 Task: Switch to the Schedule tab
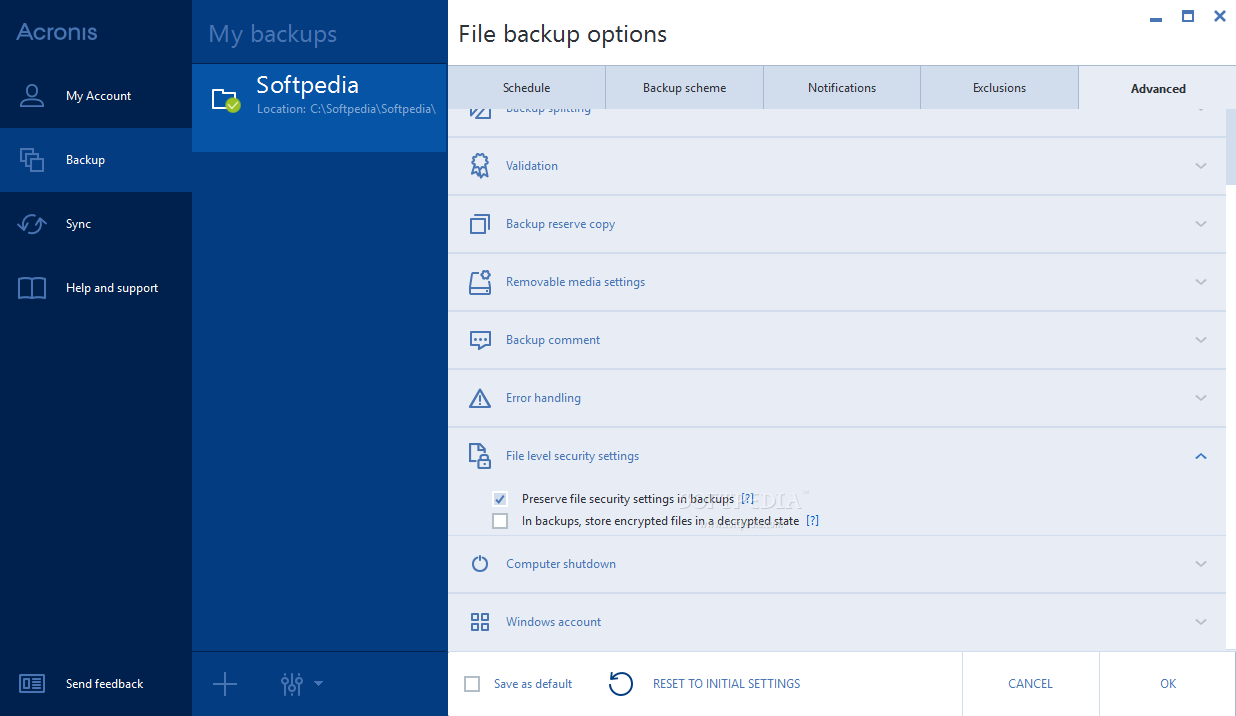[526, 88]
